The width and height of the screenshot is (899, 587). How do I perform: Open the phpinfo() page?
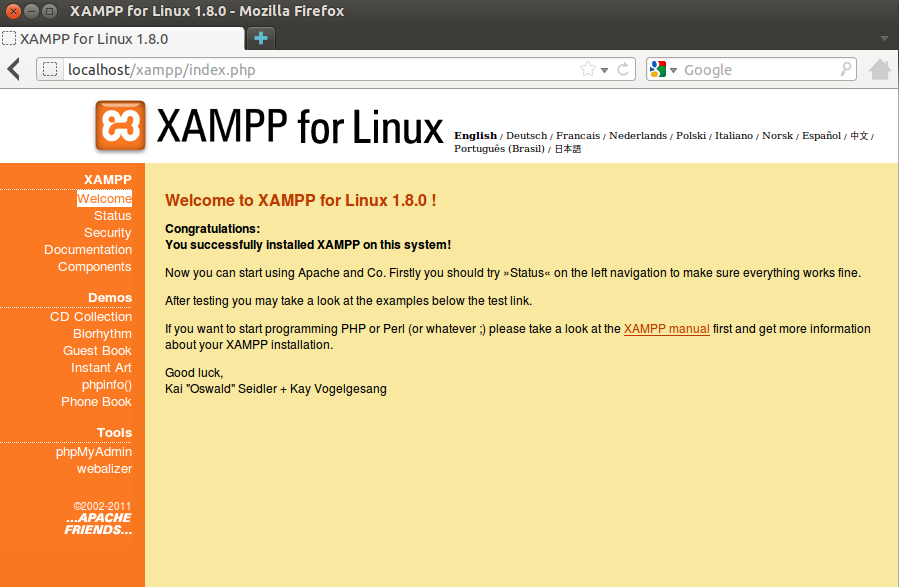point(107,385)
